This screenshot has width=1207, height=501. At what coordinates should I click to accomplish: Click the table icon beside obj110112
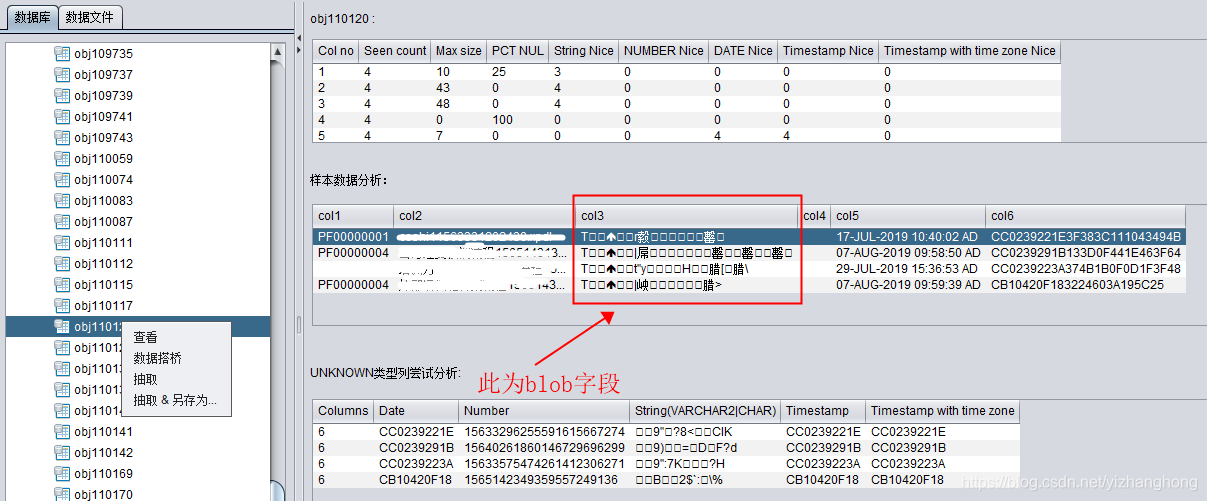click(x=61, y=264)
